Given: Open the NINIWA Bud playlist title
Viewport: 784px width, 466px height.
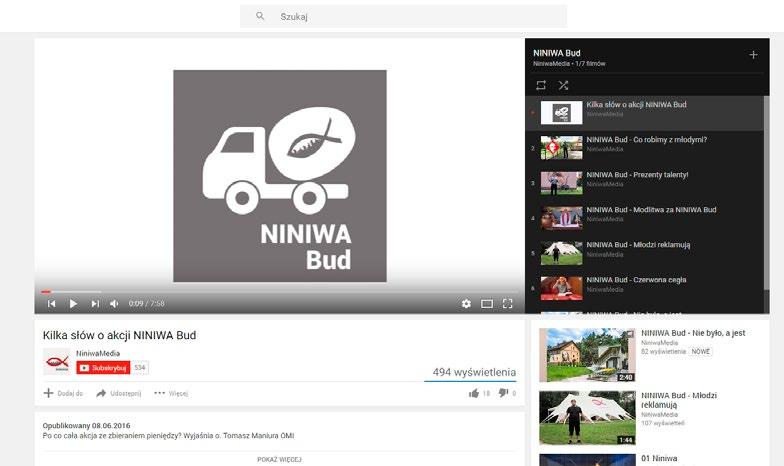Looking at the screenshot, I should point(556,53).
